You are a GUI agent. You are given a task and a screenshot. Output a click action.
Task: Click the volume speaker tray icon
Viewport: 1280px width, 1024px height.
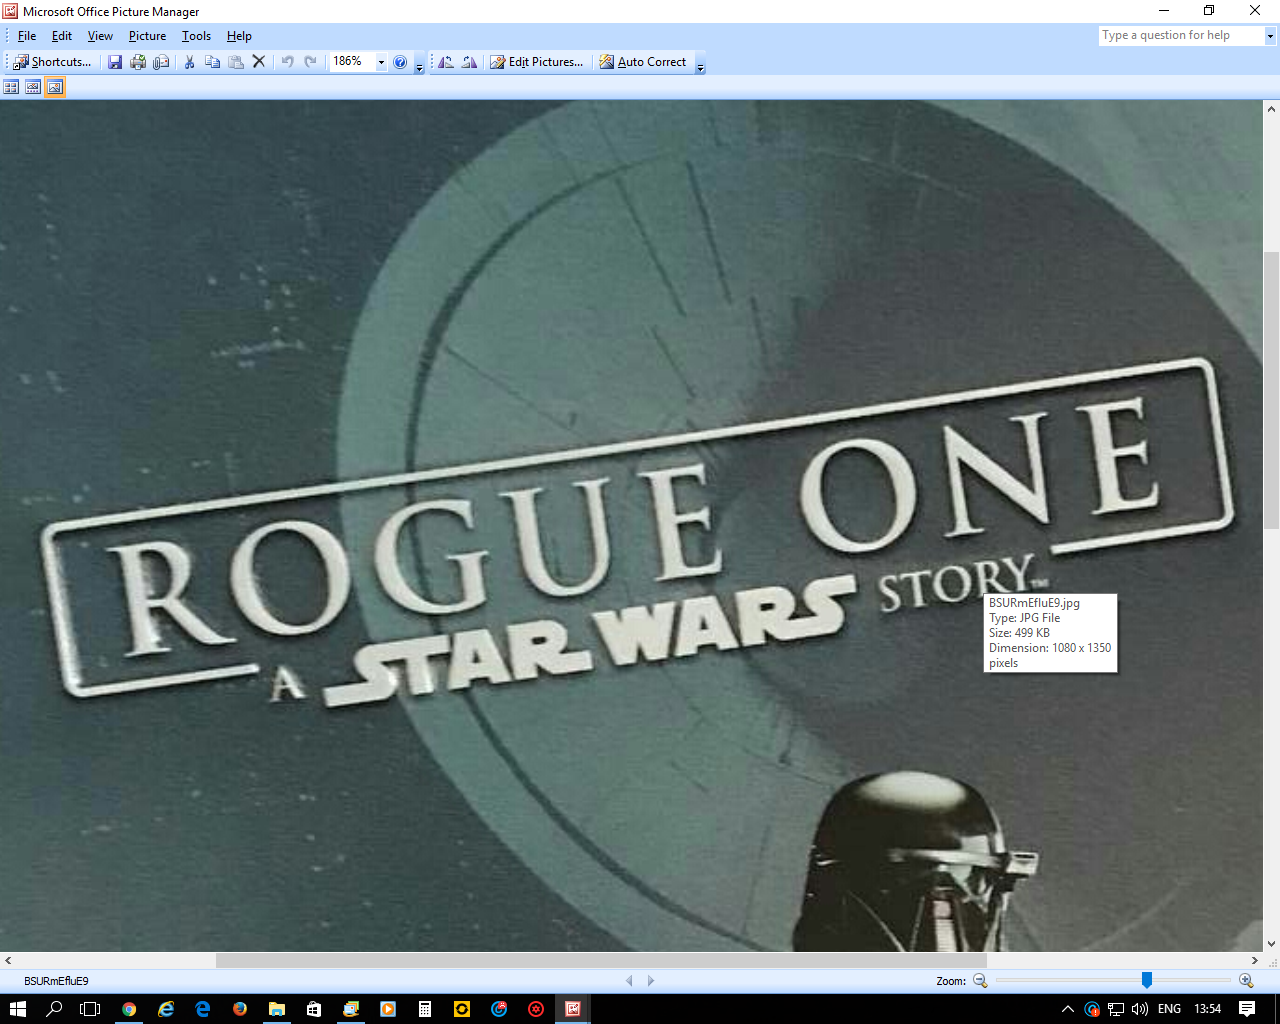[x=1140, y=1009]
